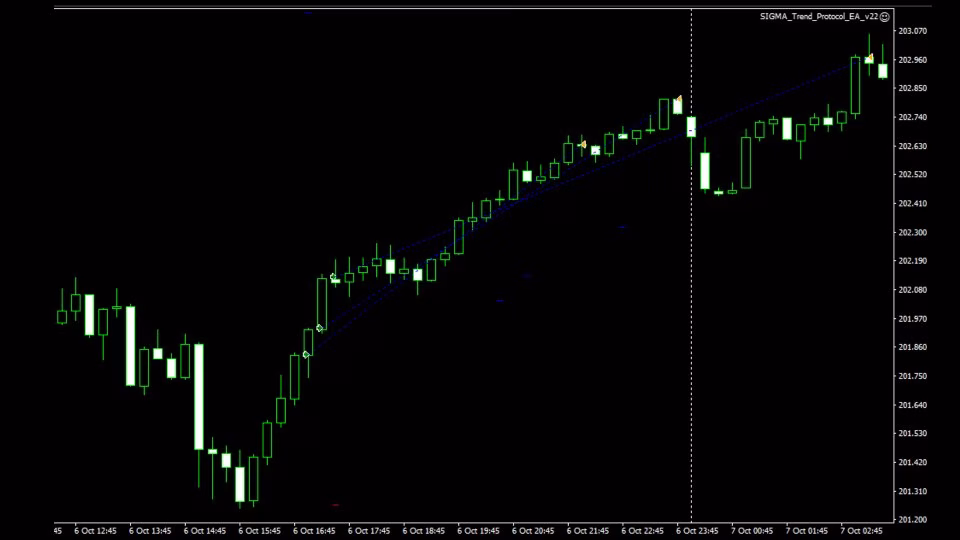Click the 7 Oct 02:45 time axis label

tap(861, 531)
